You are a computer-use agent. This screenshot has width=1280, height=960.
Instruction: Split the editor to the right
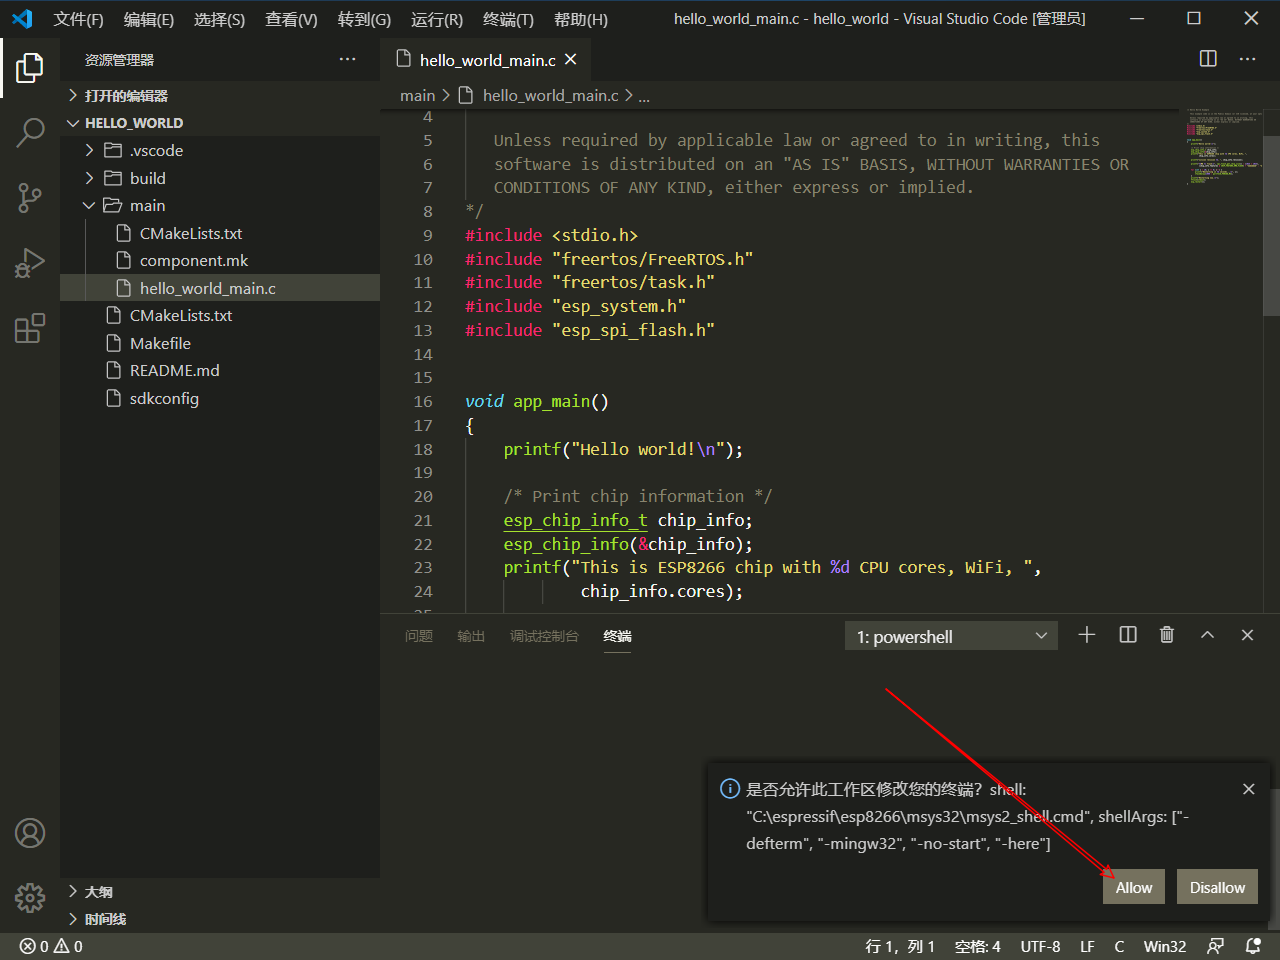[1208, 59]
